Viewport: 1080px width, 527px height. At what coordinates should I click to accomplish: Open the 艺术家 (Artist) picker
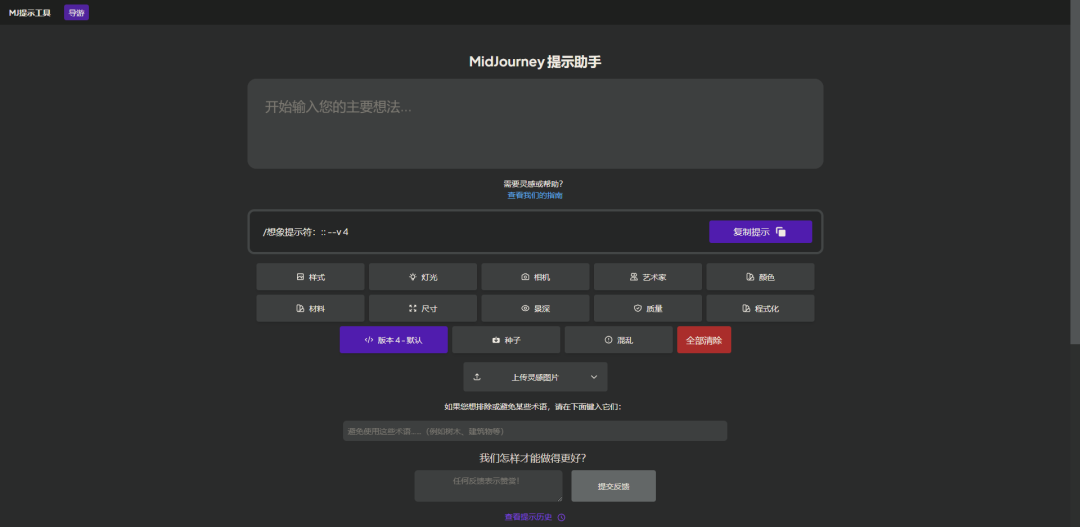(x=647, y=277)
